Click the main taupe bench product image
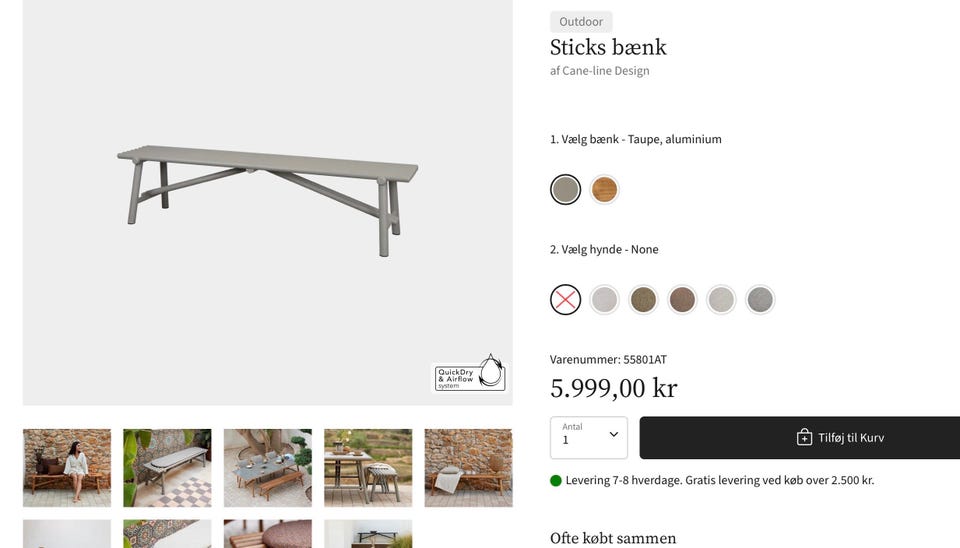 point(268,199)
